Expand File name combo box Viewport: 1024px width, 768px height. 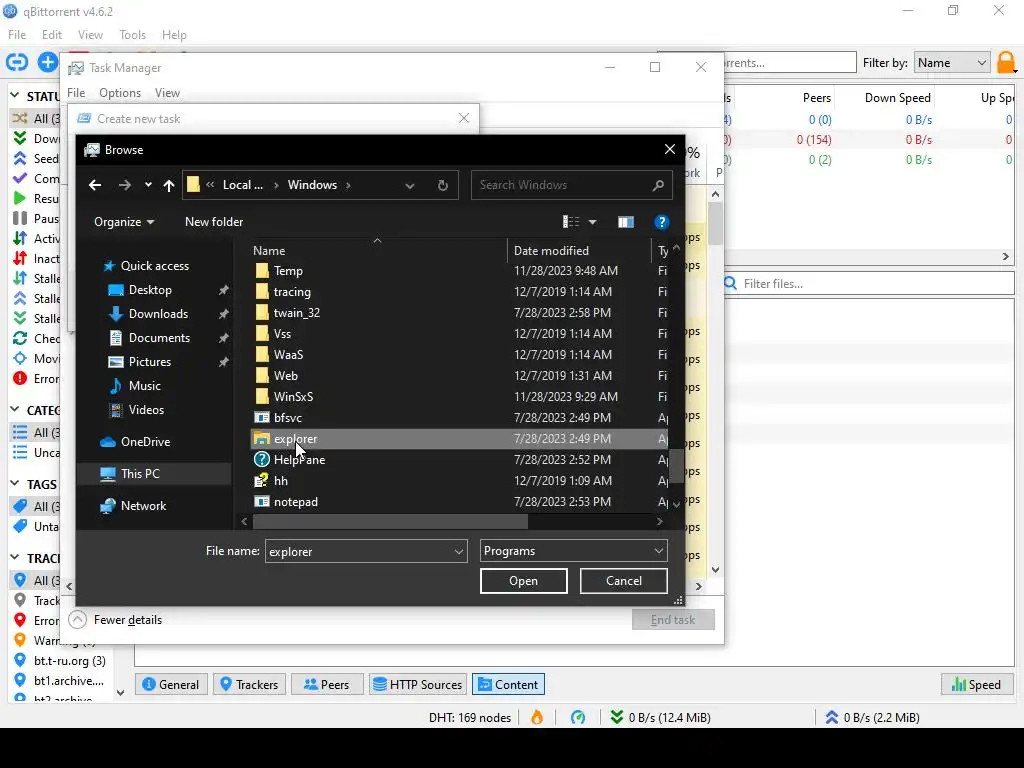coord(458,552)
